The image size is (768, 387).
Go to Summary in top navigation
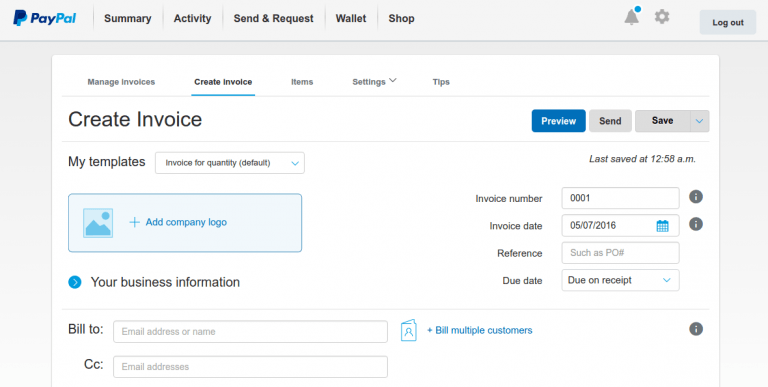tap(127, 19)
